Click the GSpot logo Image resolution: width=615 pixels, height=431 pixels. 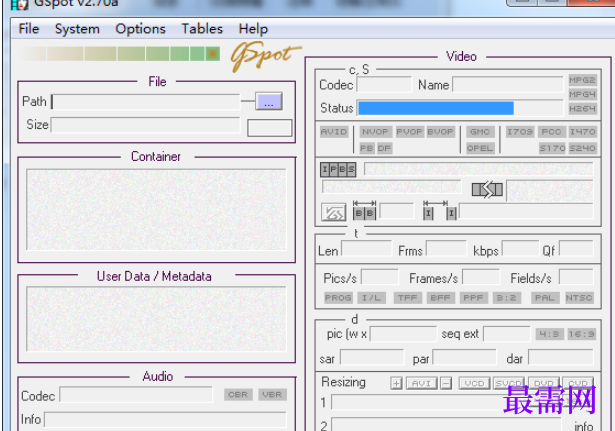click(265, 56)
